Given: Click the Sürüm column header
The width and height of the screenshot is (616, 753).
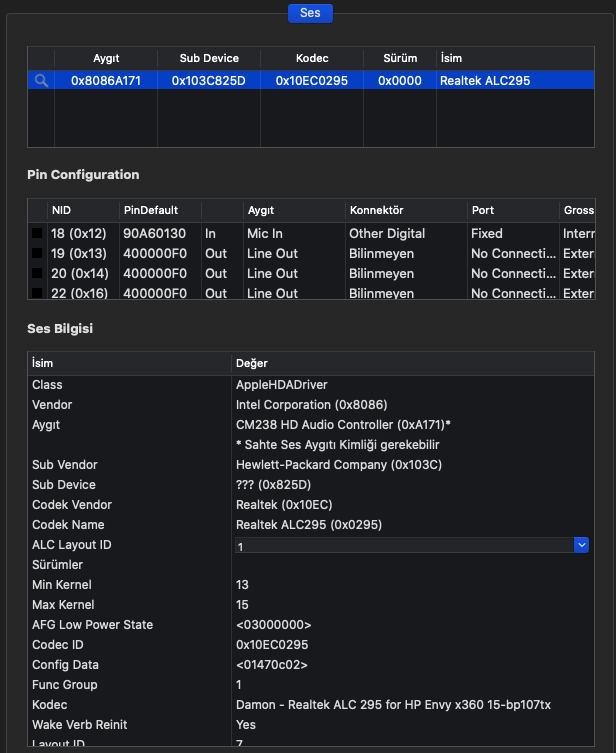Looking at the screenshot, I should tap(399, 59).
